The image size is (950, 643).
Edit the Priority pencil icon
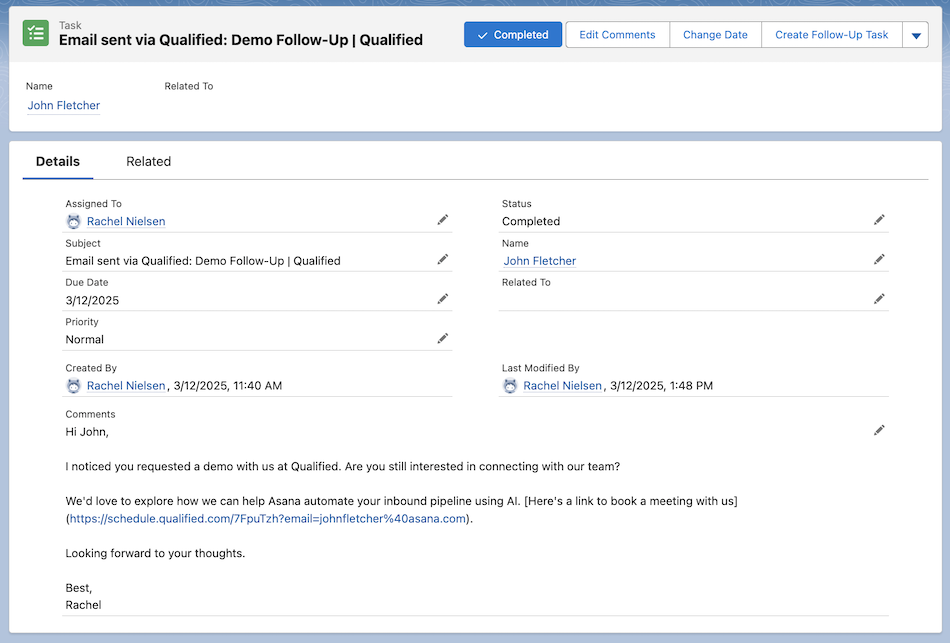click(x=443, y=338)
